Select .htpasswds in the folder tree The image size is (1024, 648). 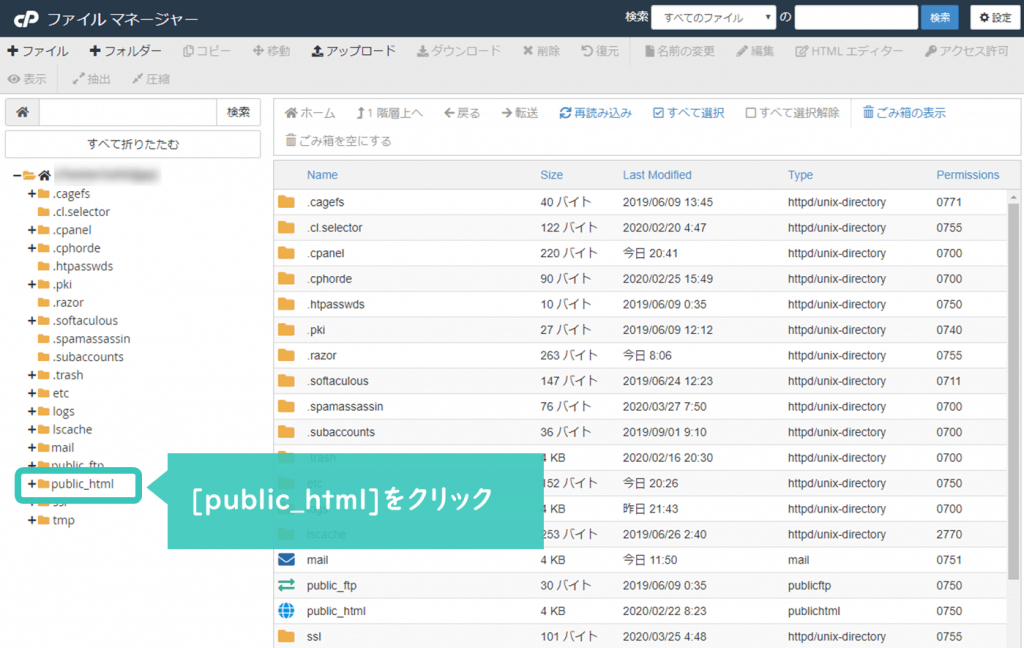click(x=82, y=267)
